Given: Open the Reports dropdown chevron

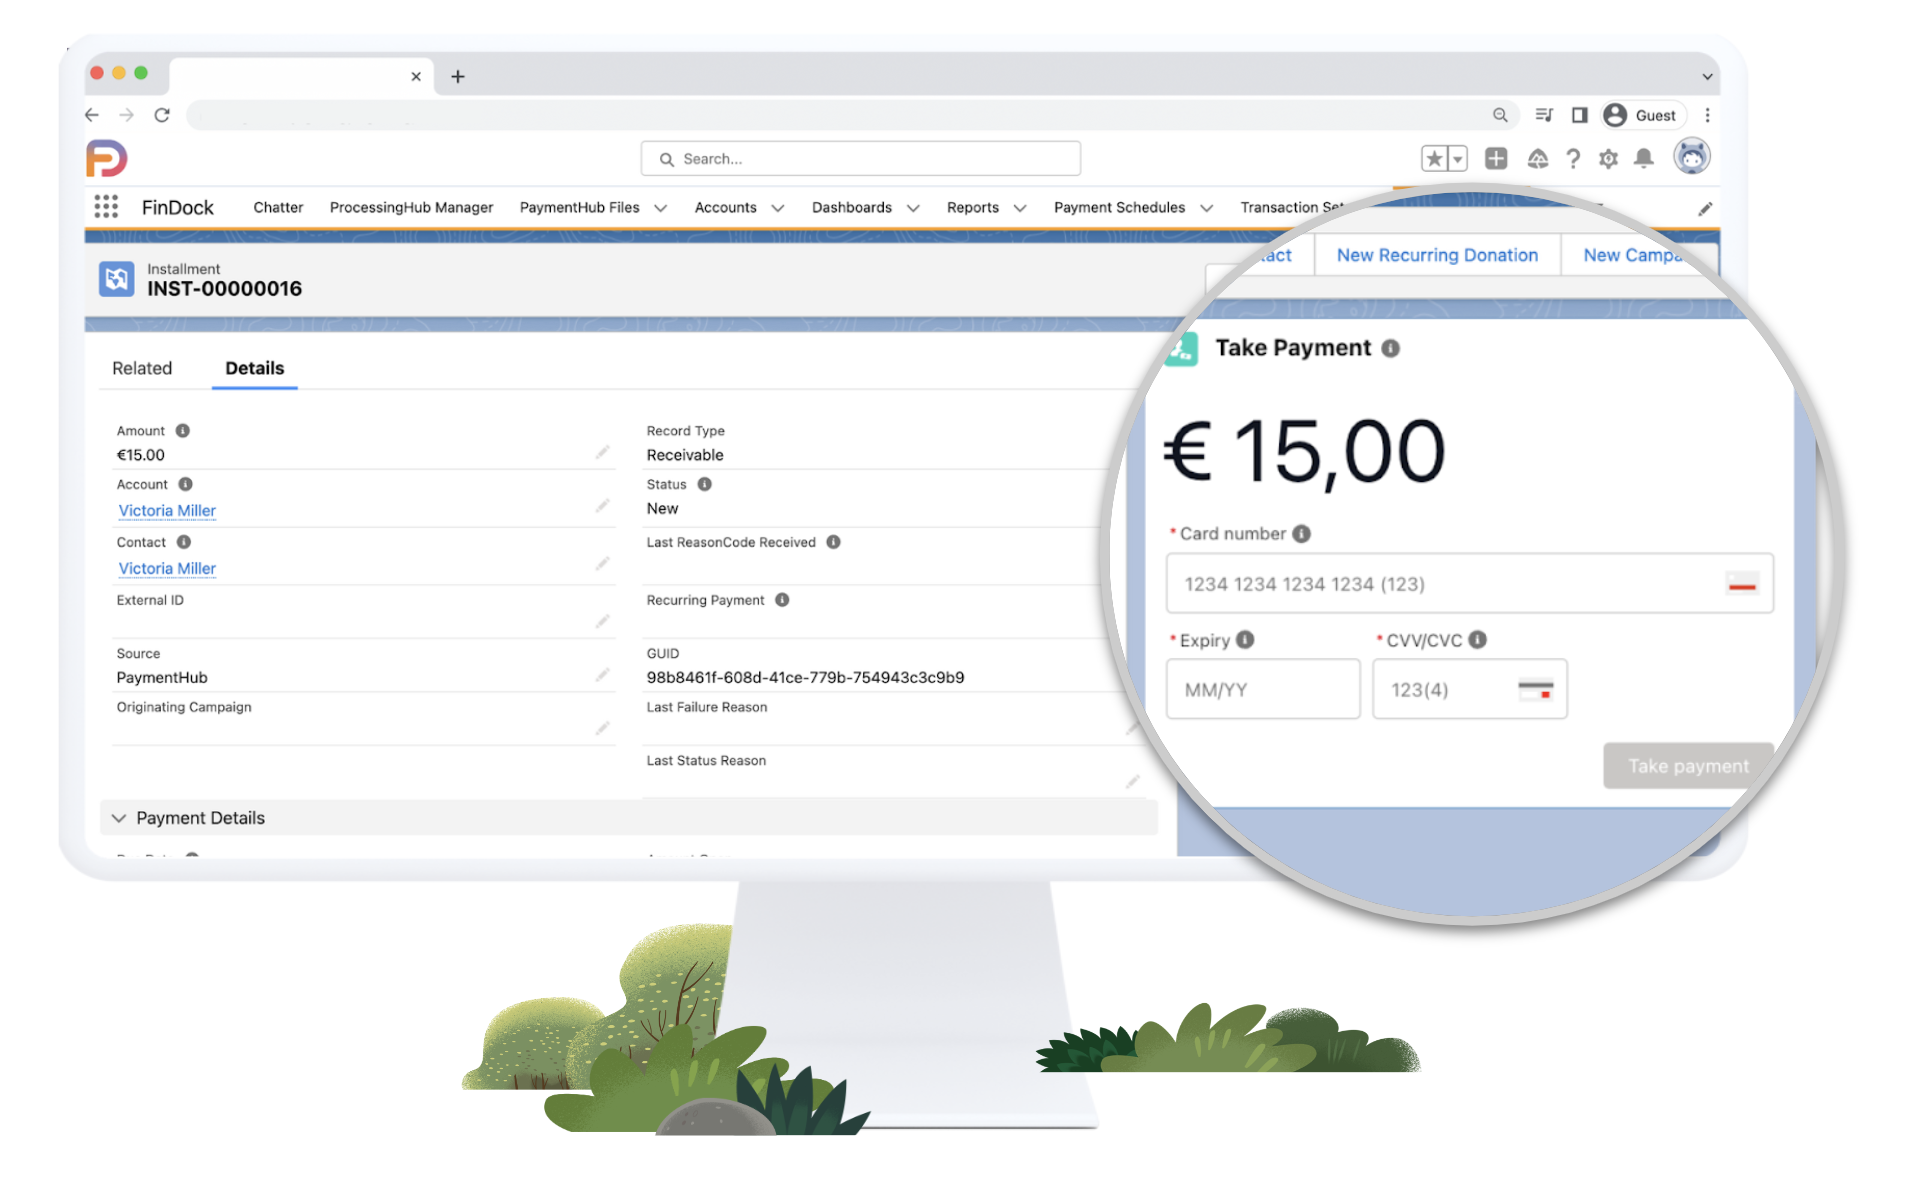Looking at the screenshot, I should coord(1020,208).
